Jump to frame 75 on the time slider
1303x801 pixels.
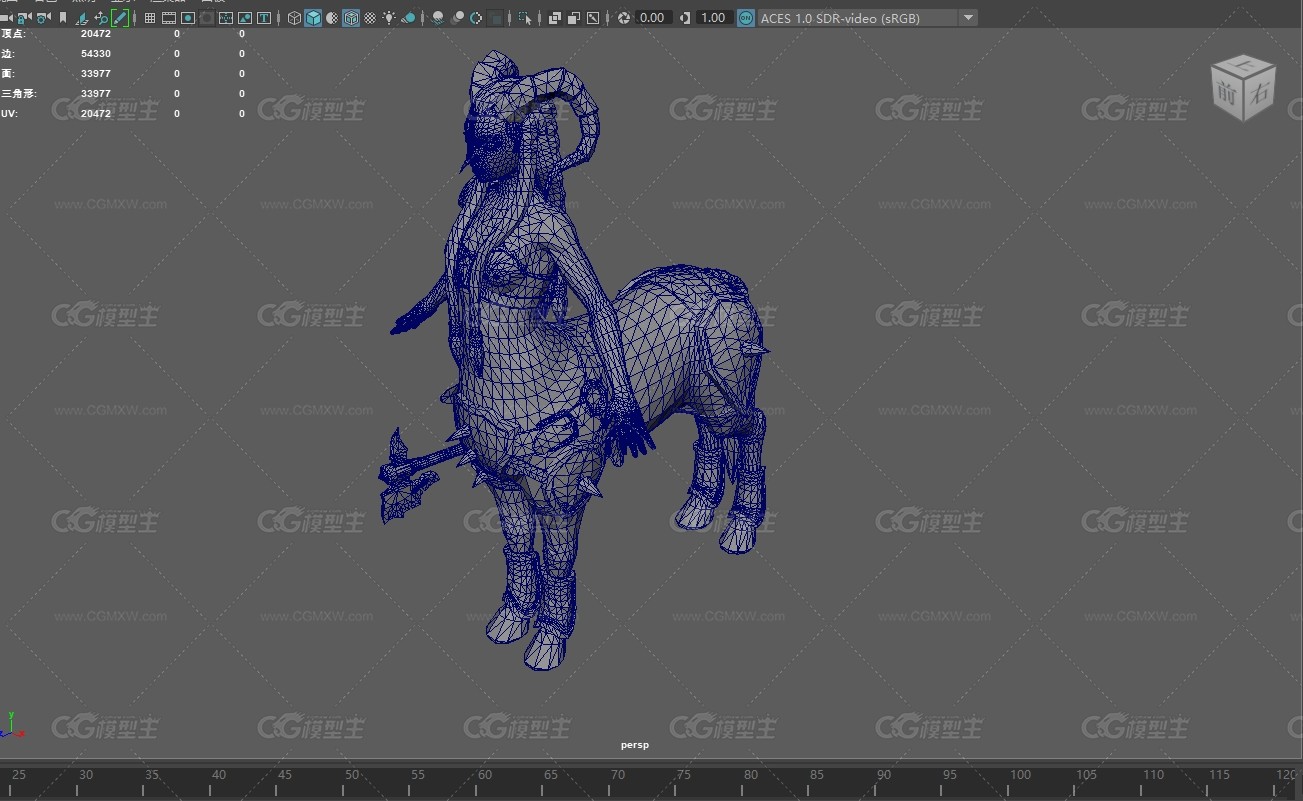pos(683,775)
